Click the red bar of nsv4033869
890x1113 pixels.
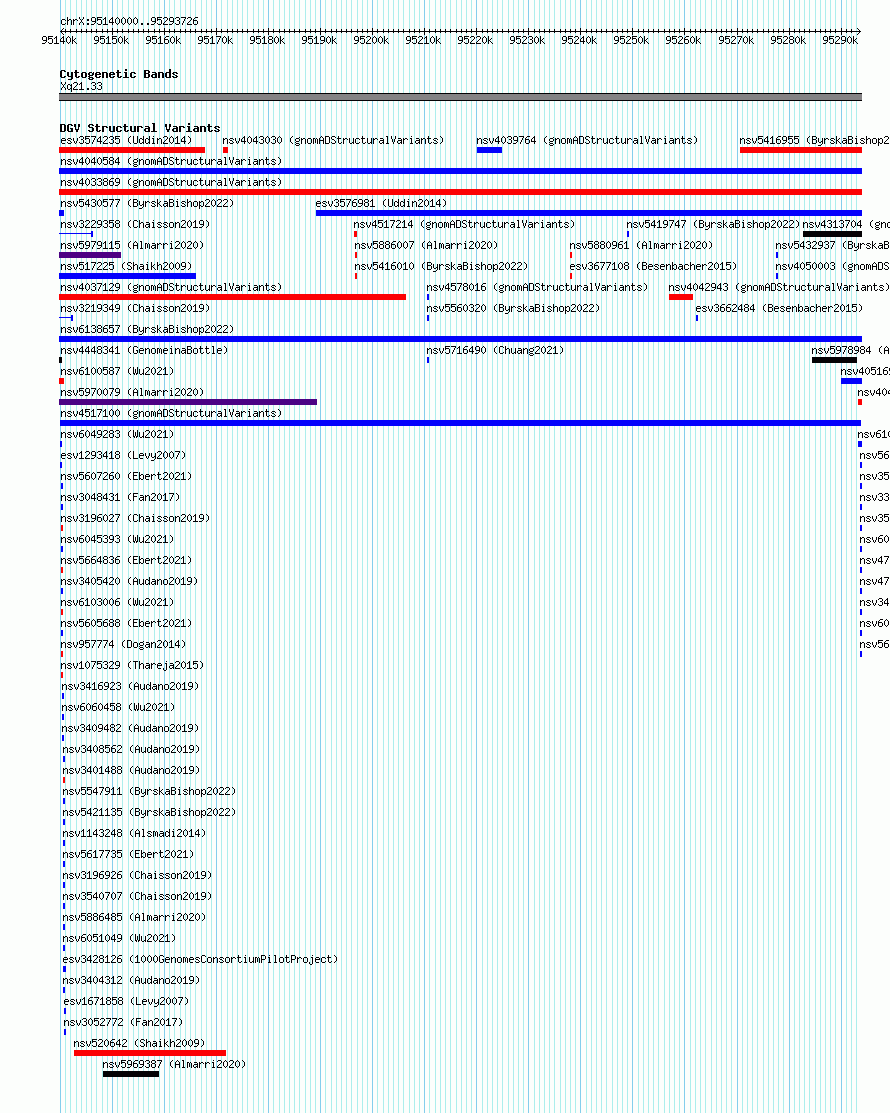pyautogui.click(x=461, y=192)
